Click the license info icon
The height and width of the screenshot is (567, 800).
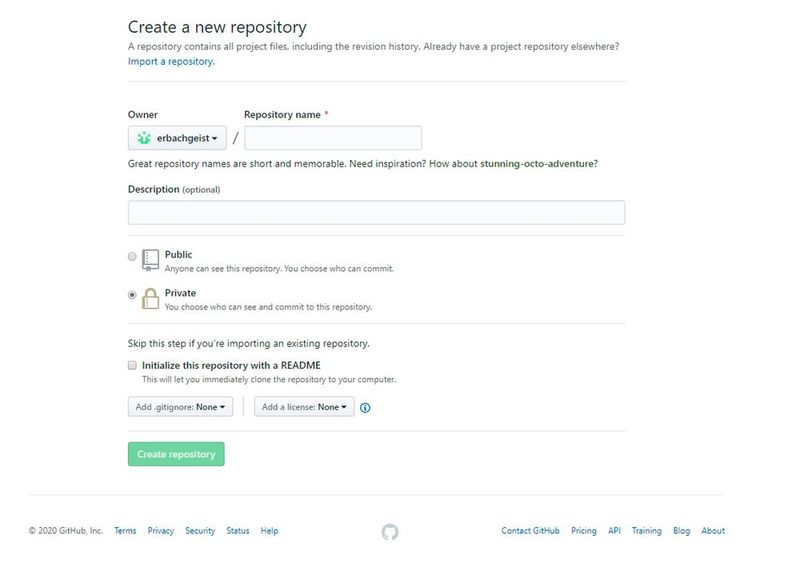tap(365, 408)
